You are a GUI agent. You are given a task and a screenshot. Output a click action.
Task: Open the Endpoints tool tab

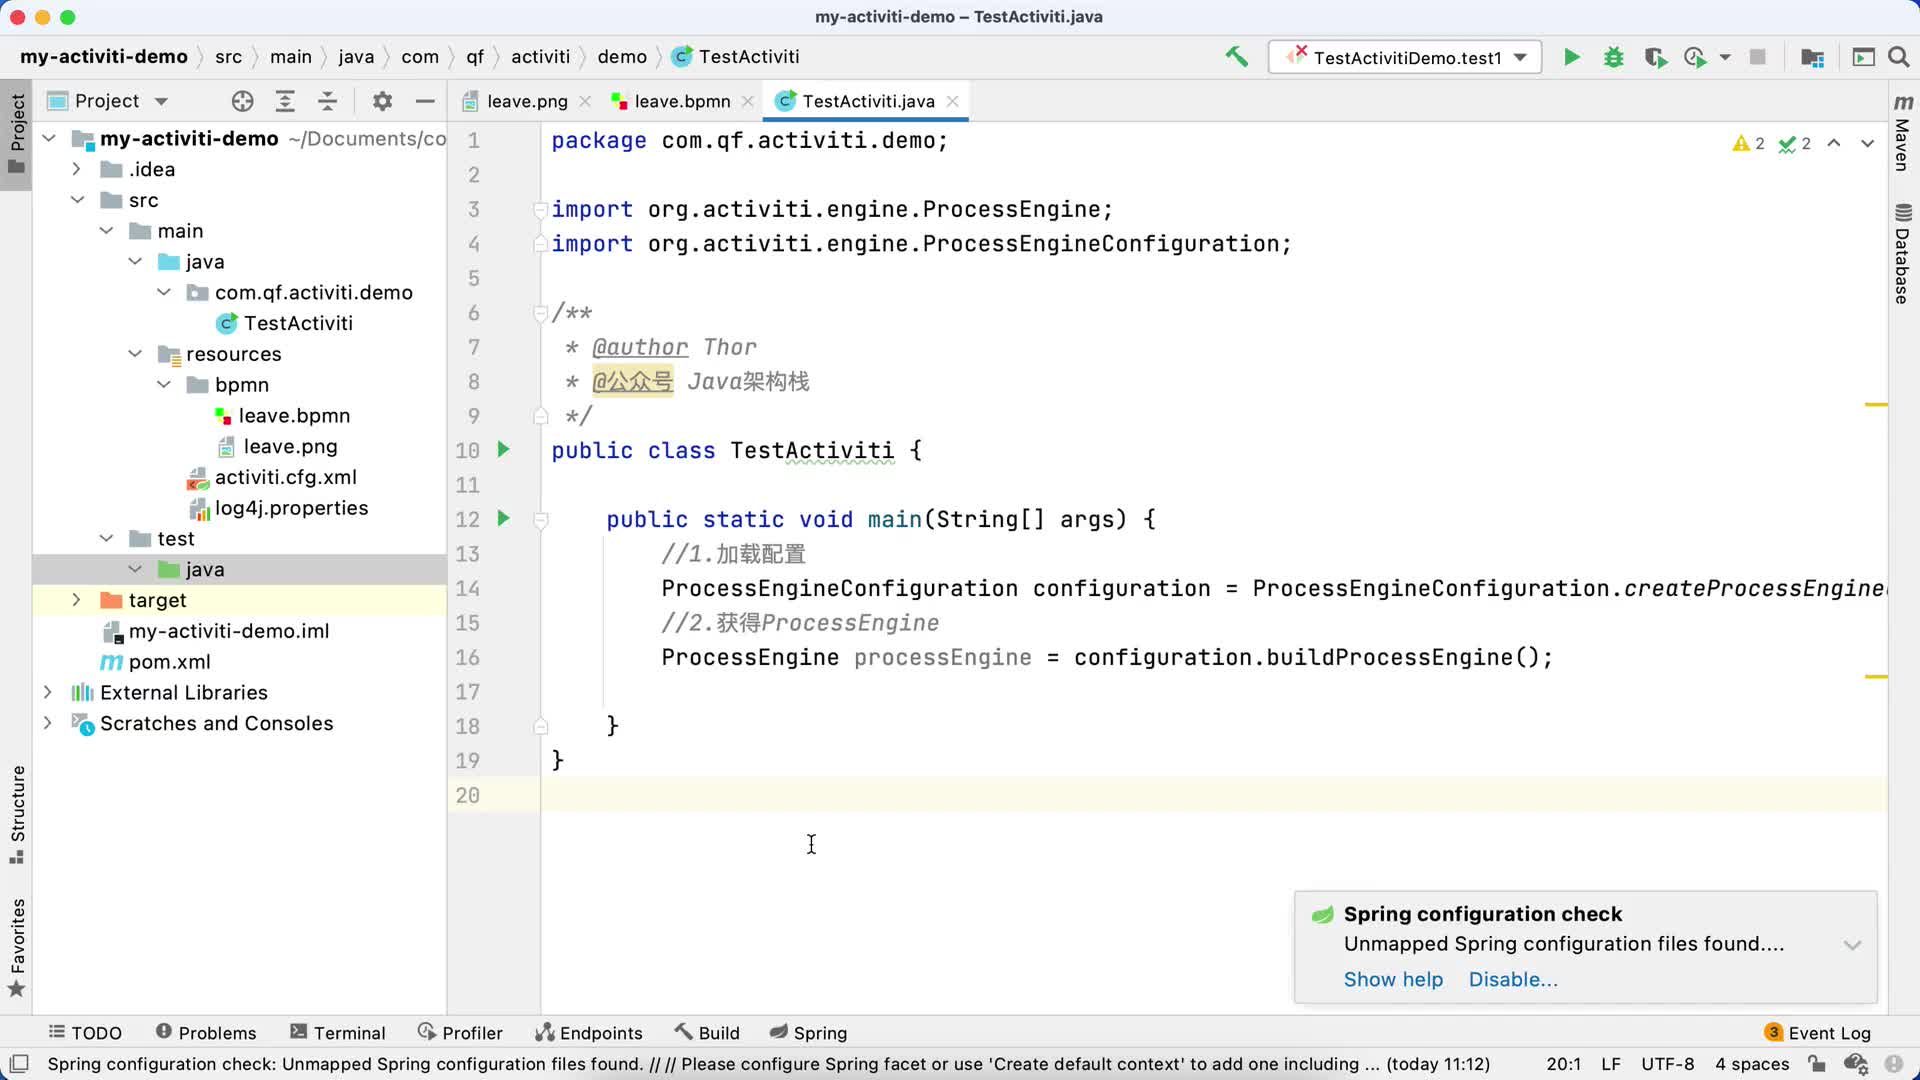tap(589, 1033)
